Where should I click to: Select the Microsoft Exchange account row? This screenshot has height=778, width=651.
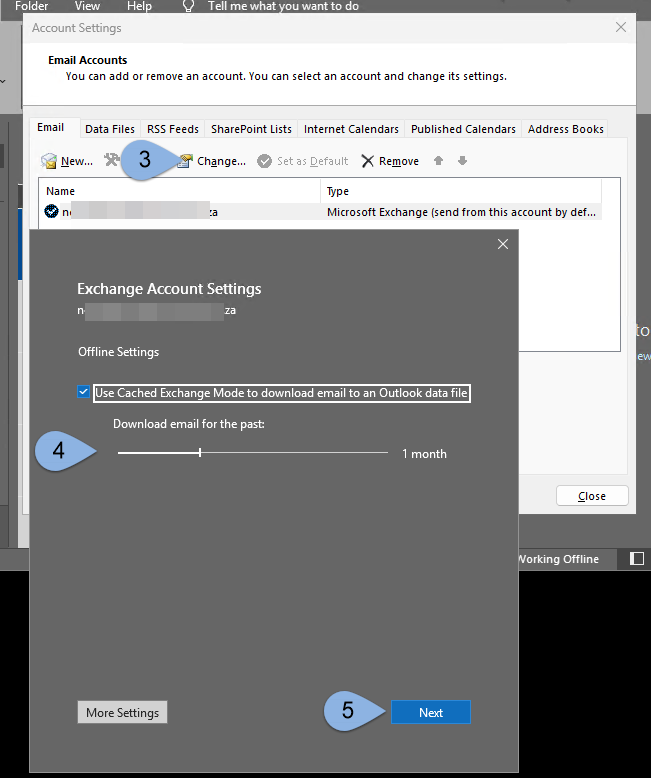coord(320,212)
